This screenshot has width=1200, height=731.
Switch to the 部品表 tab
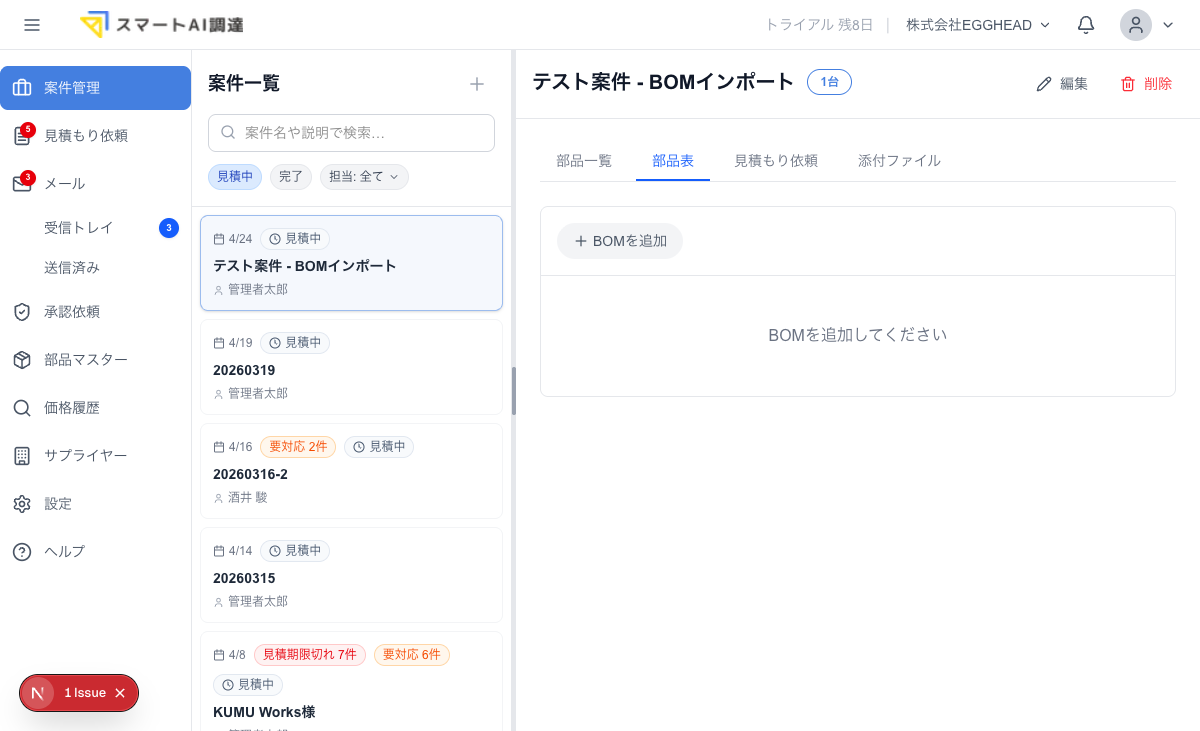pyautogui.click(x=673, y=161)
